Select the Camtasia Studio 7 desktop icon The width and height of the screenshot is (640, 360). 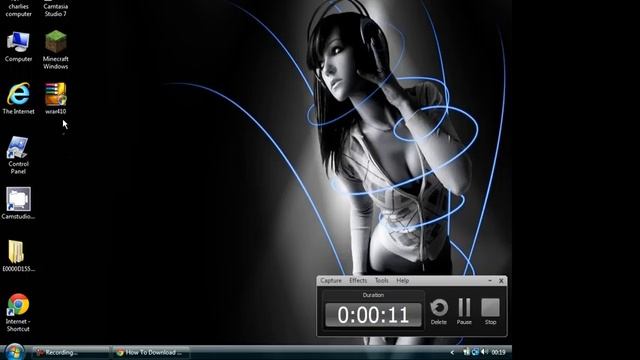(56, 9)
